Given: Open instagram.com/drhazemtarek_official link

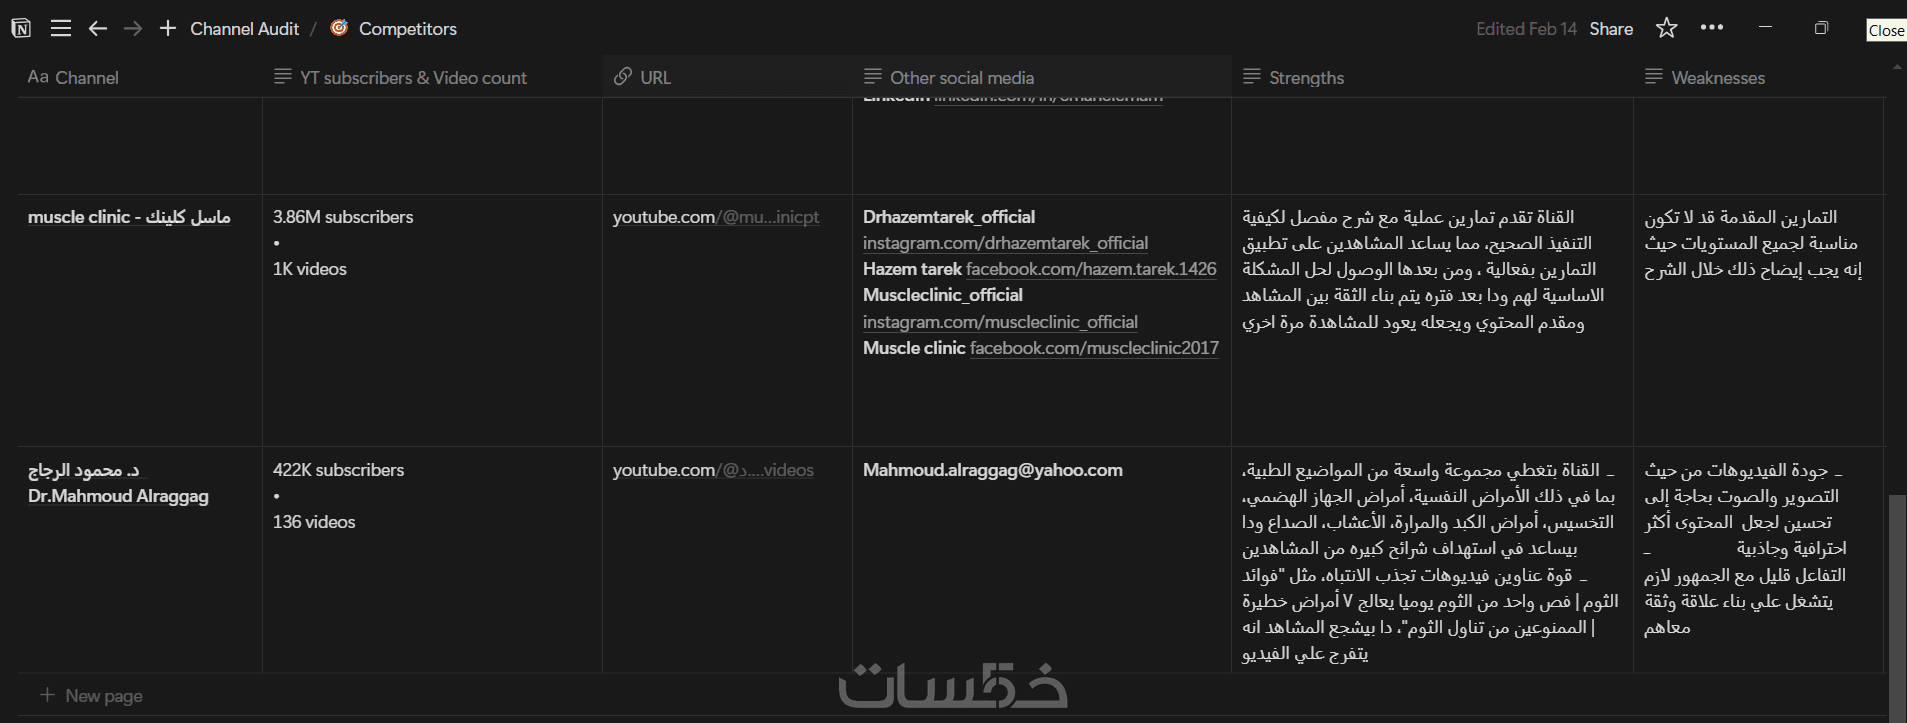Looking at the screenshot, I should pos(1005,243).
